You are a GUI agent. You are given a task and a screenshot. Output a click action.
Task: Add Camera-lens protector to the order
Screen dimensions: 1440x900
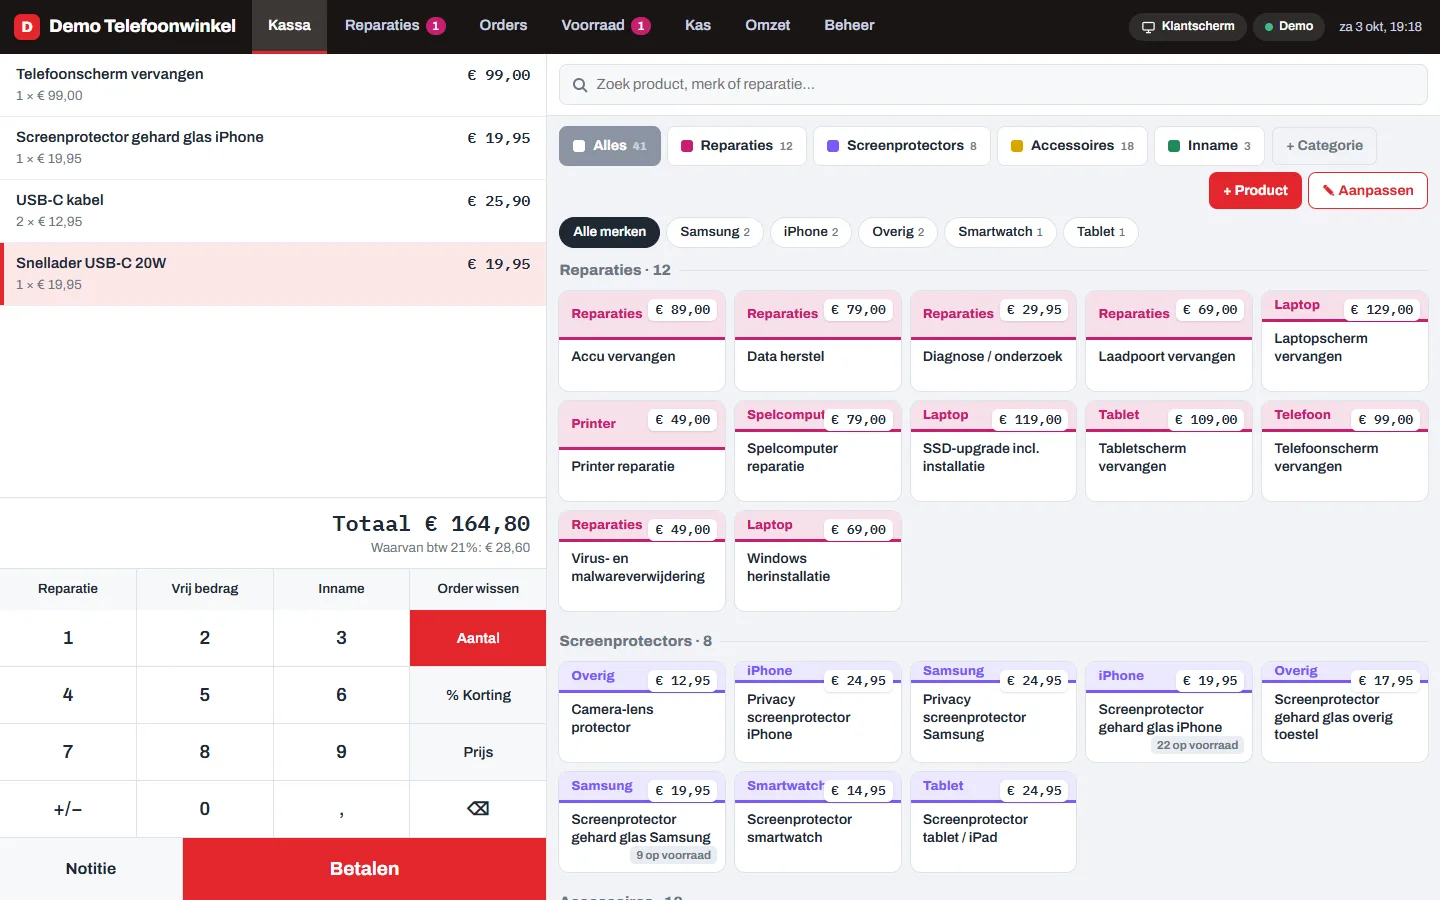pyautogui.click(x=642, y=712)
